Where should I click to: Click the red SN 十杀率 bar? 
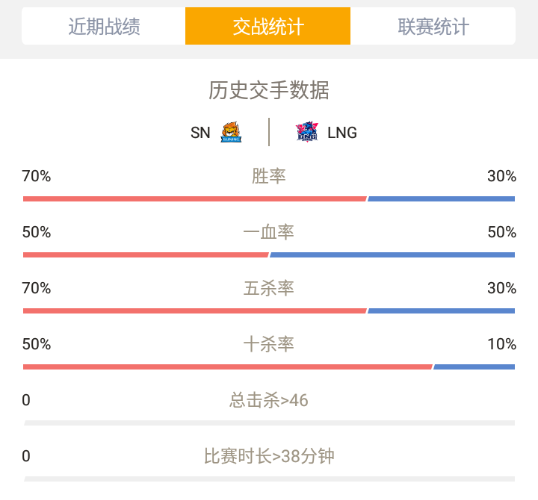(227, 367)
